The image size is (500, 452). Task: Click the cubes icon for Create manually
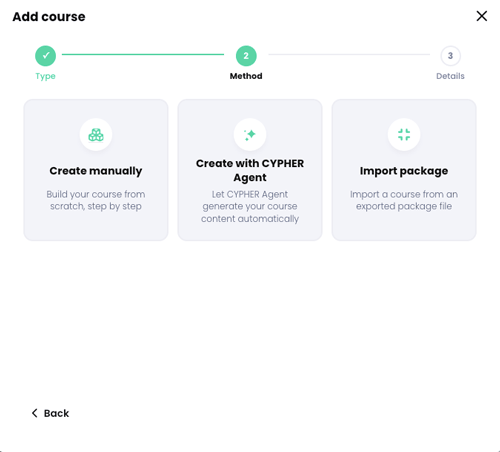(96, 135)
